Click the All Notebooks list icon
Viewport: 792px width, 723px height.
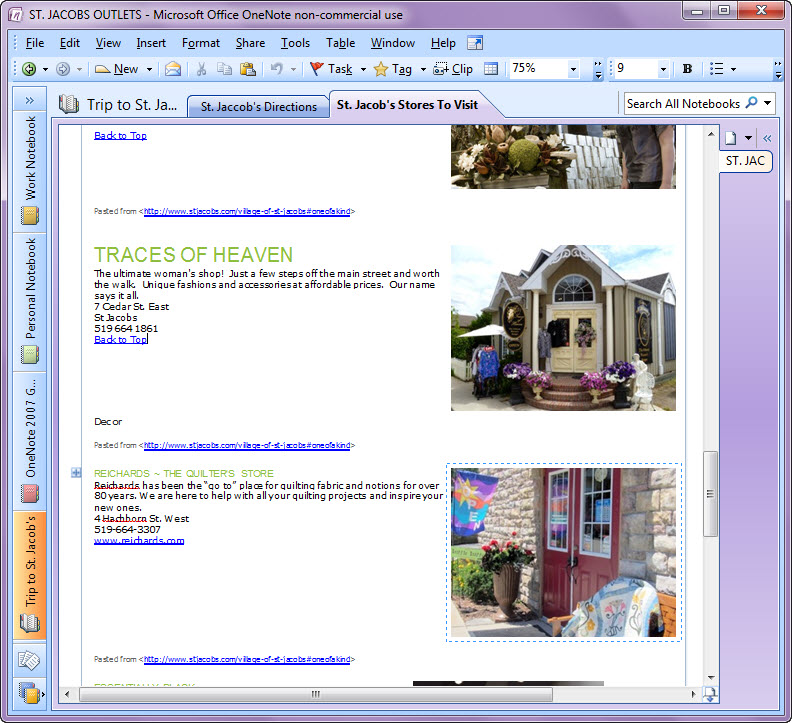[29, 692]
